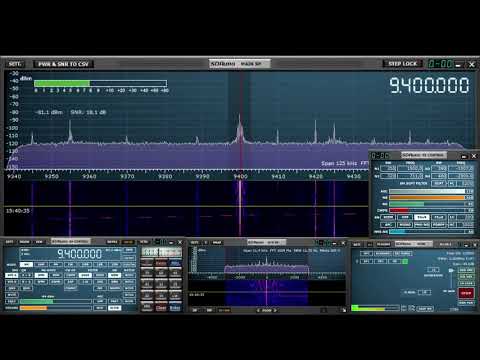Toggle TCTR in the RX Control title bar

point(144,242)
